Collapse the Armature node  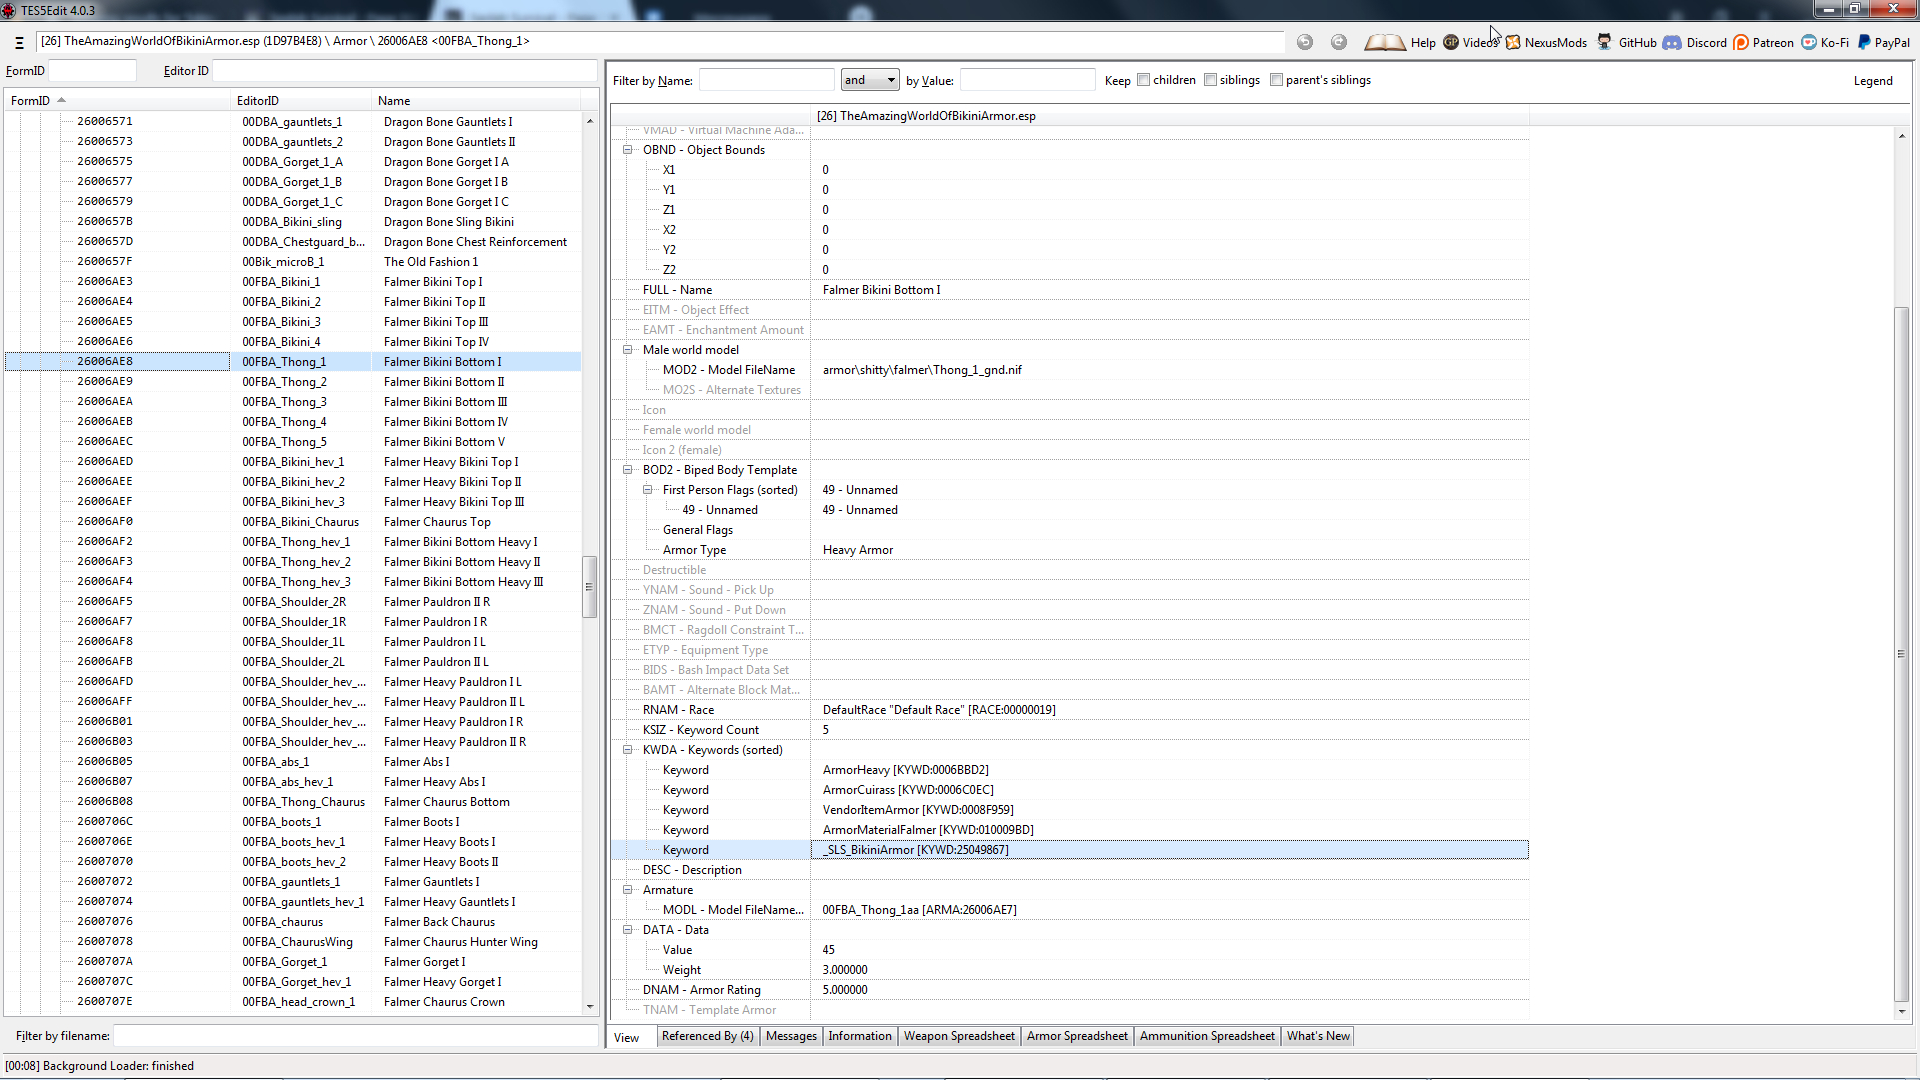pos(628,890)
